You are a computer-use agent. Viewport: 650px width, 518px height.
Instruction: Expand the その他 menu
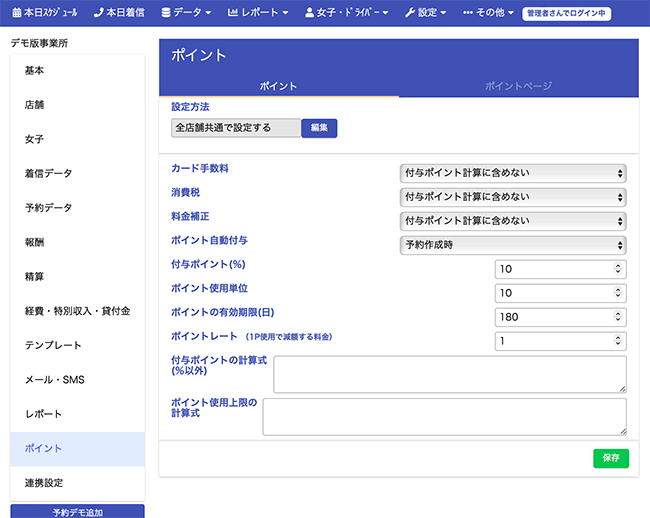coord(488,13)
